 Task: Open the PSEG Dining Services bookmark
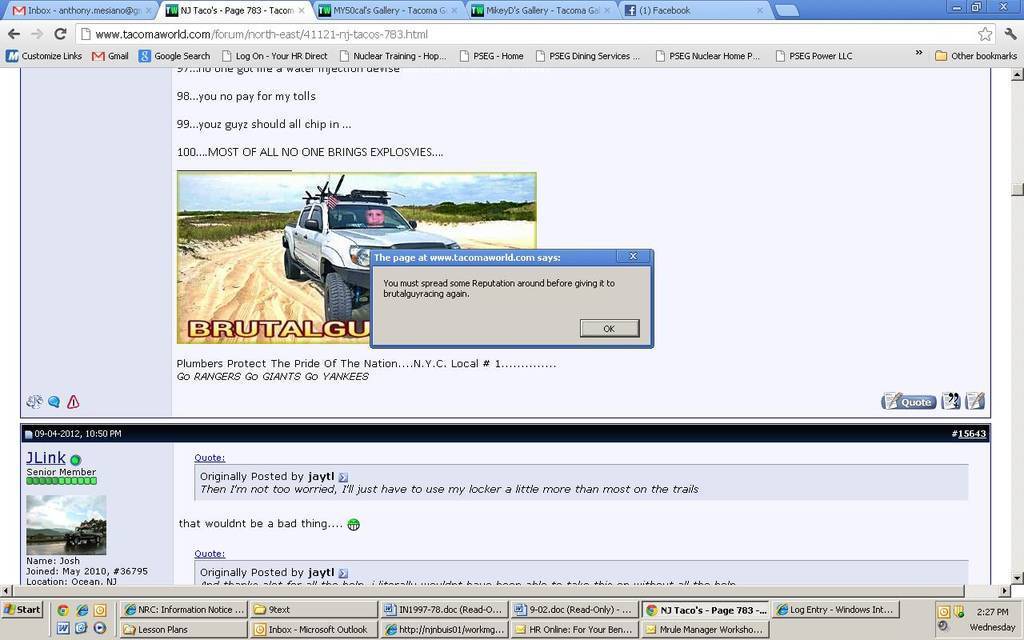coord(587,56)
